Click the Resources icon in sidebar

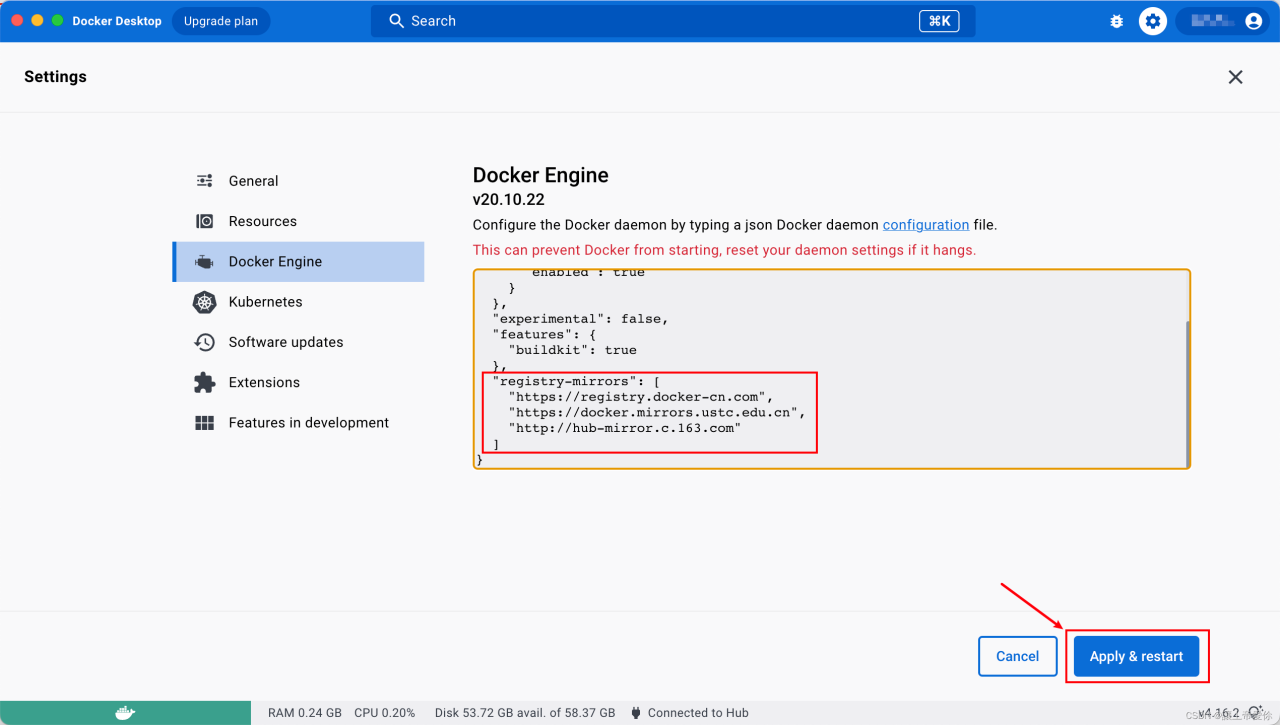(204, 221)
